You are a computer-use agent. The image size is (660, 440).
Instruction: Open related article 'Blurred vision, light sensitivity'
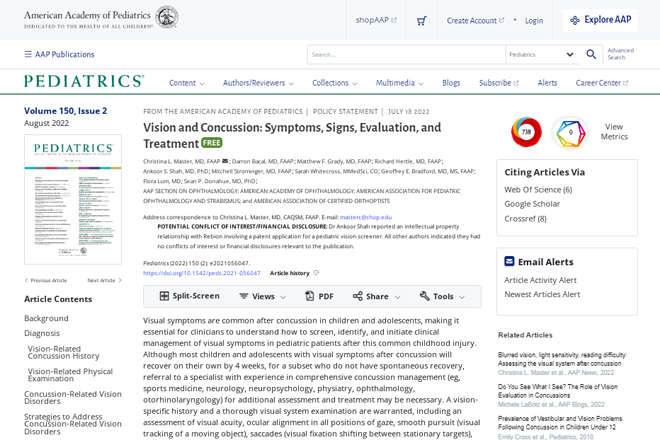(562, 359)
